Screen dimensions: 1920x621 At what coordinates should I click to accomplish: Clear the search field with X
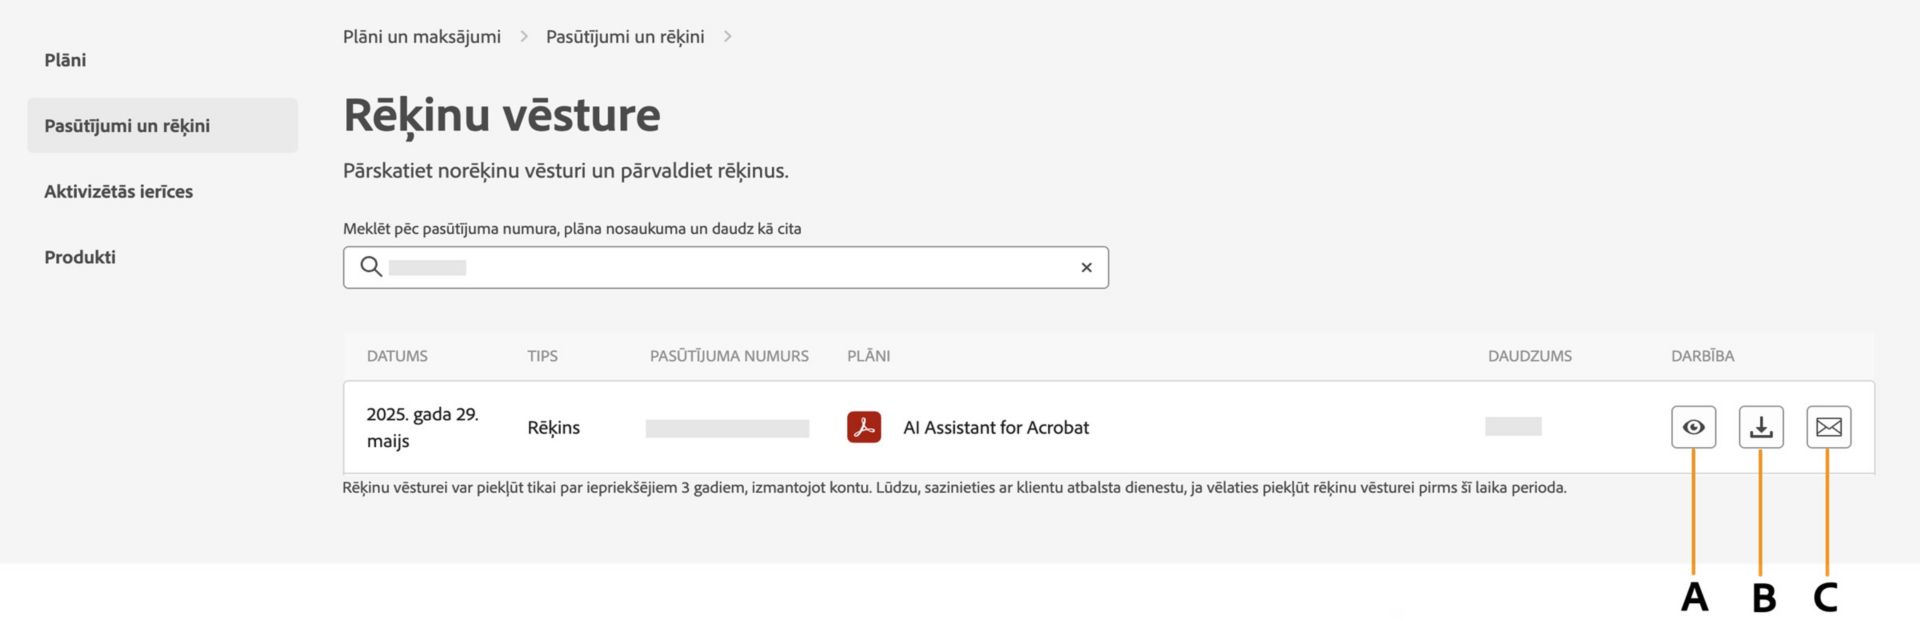(x=1086, y=267)
